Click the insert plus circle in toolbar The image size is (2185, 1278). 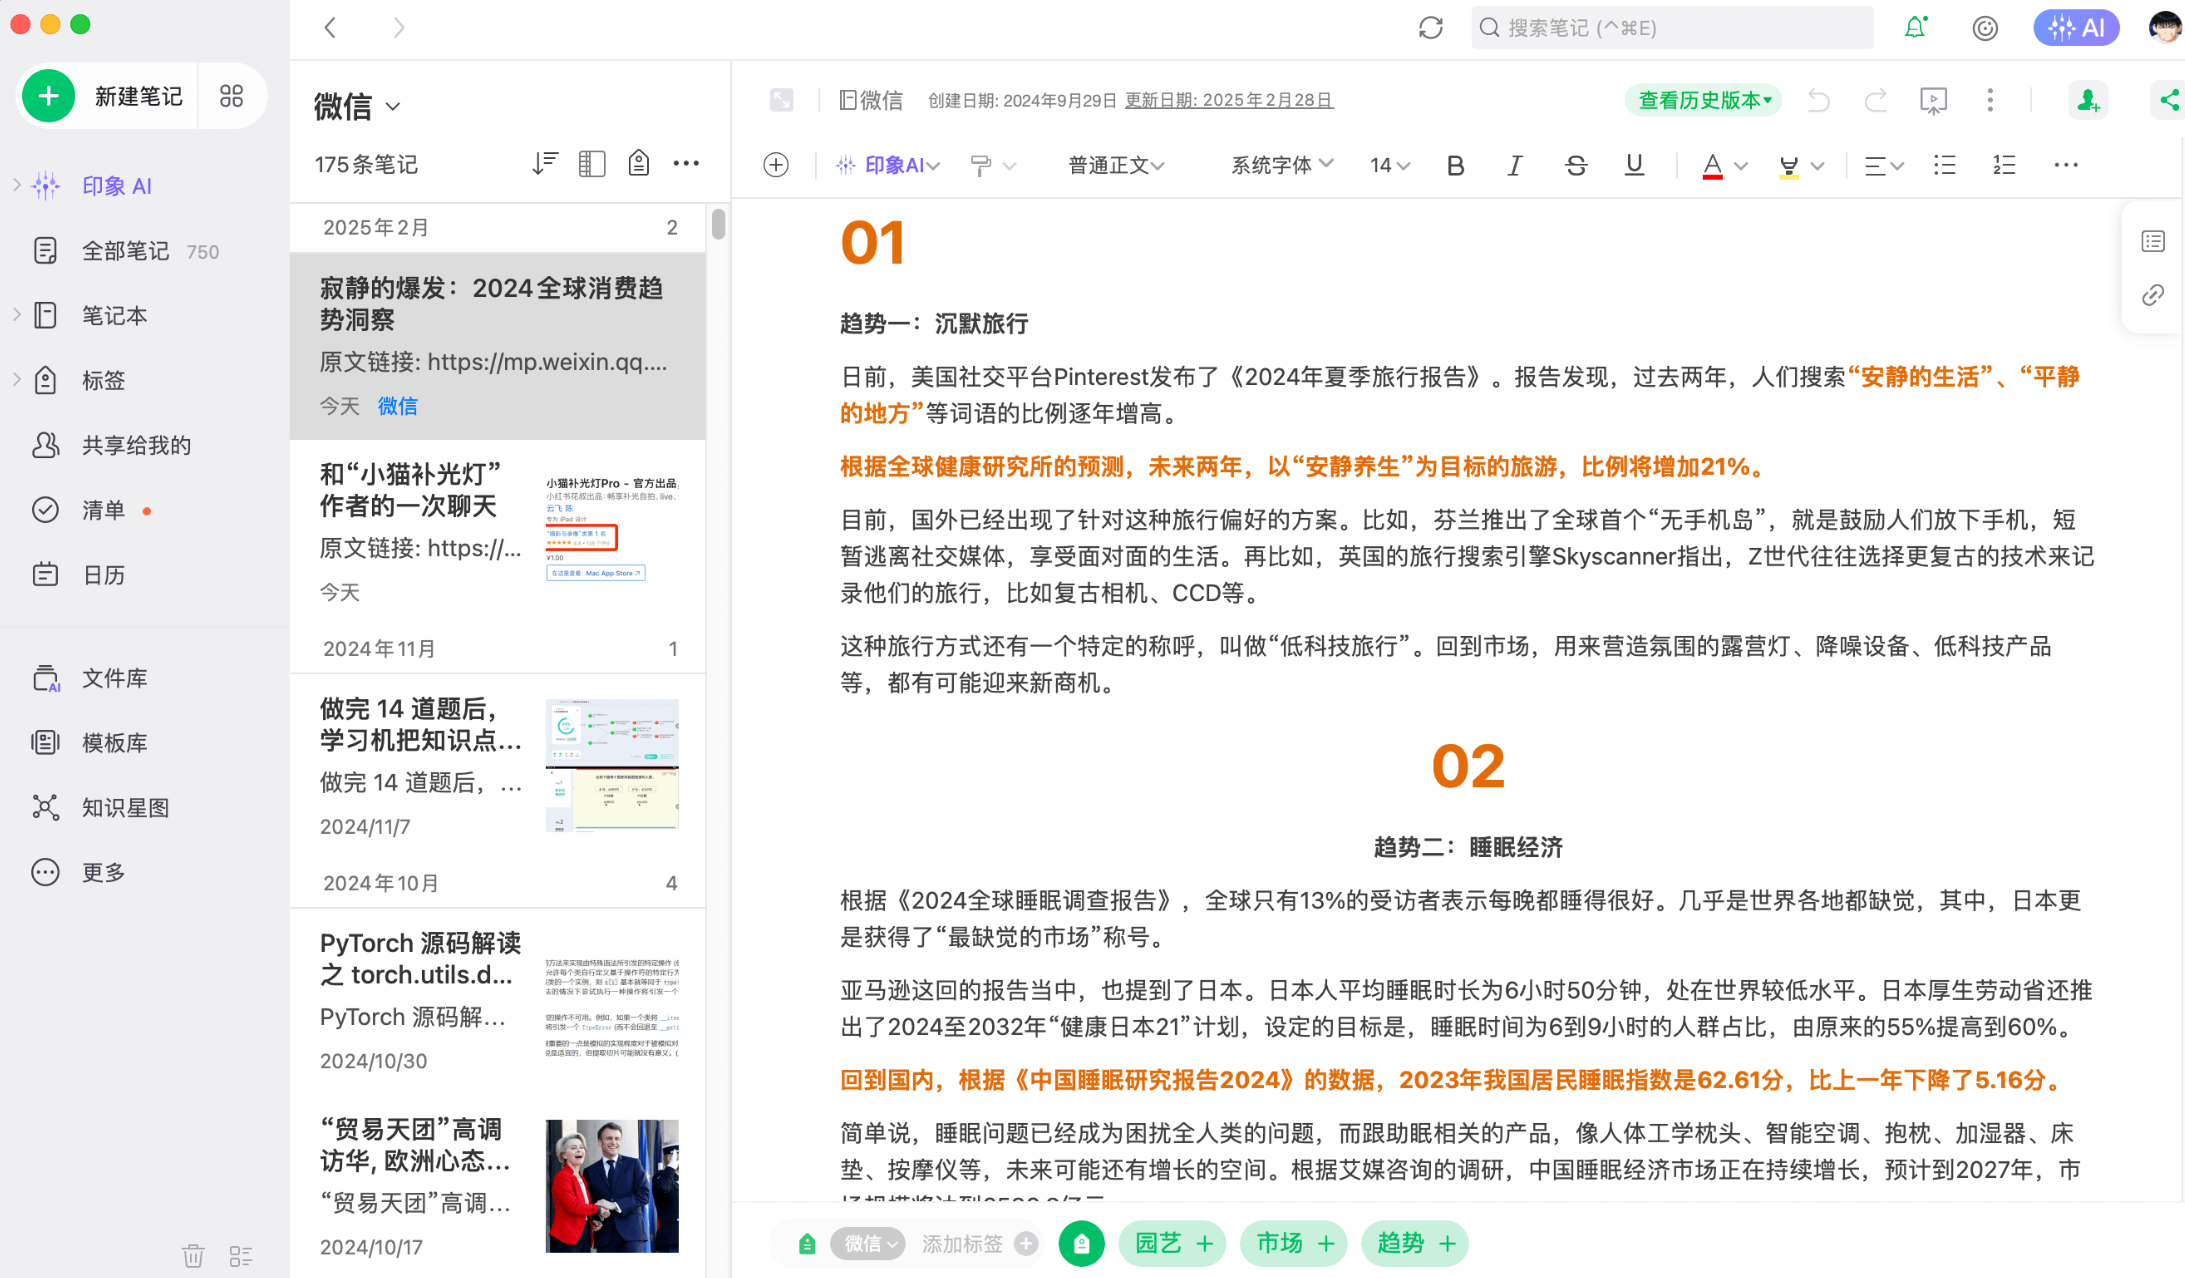point(776,165)
